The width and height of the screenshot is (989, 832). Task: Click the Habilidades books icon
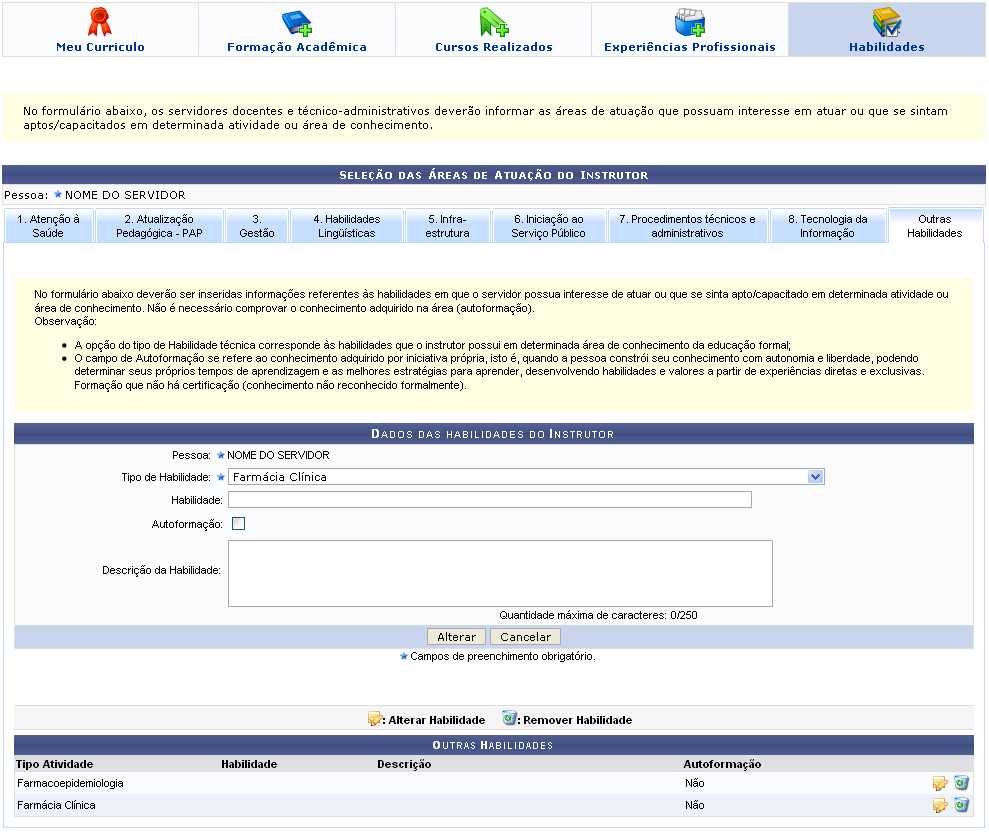[886, 21]
